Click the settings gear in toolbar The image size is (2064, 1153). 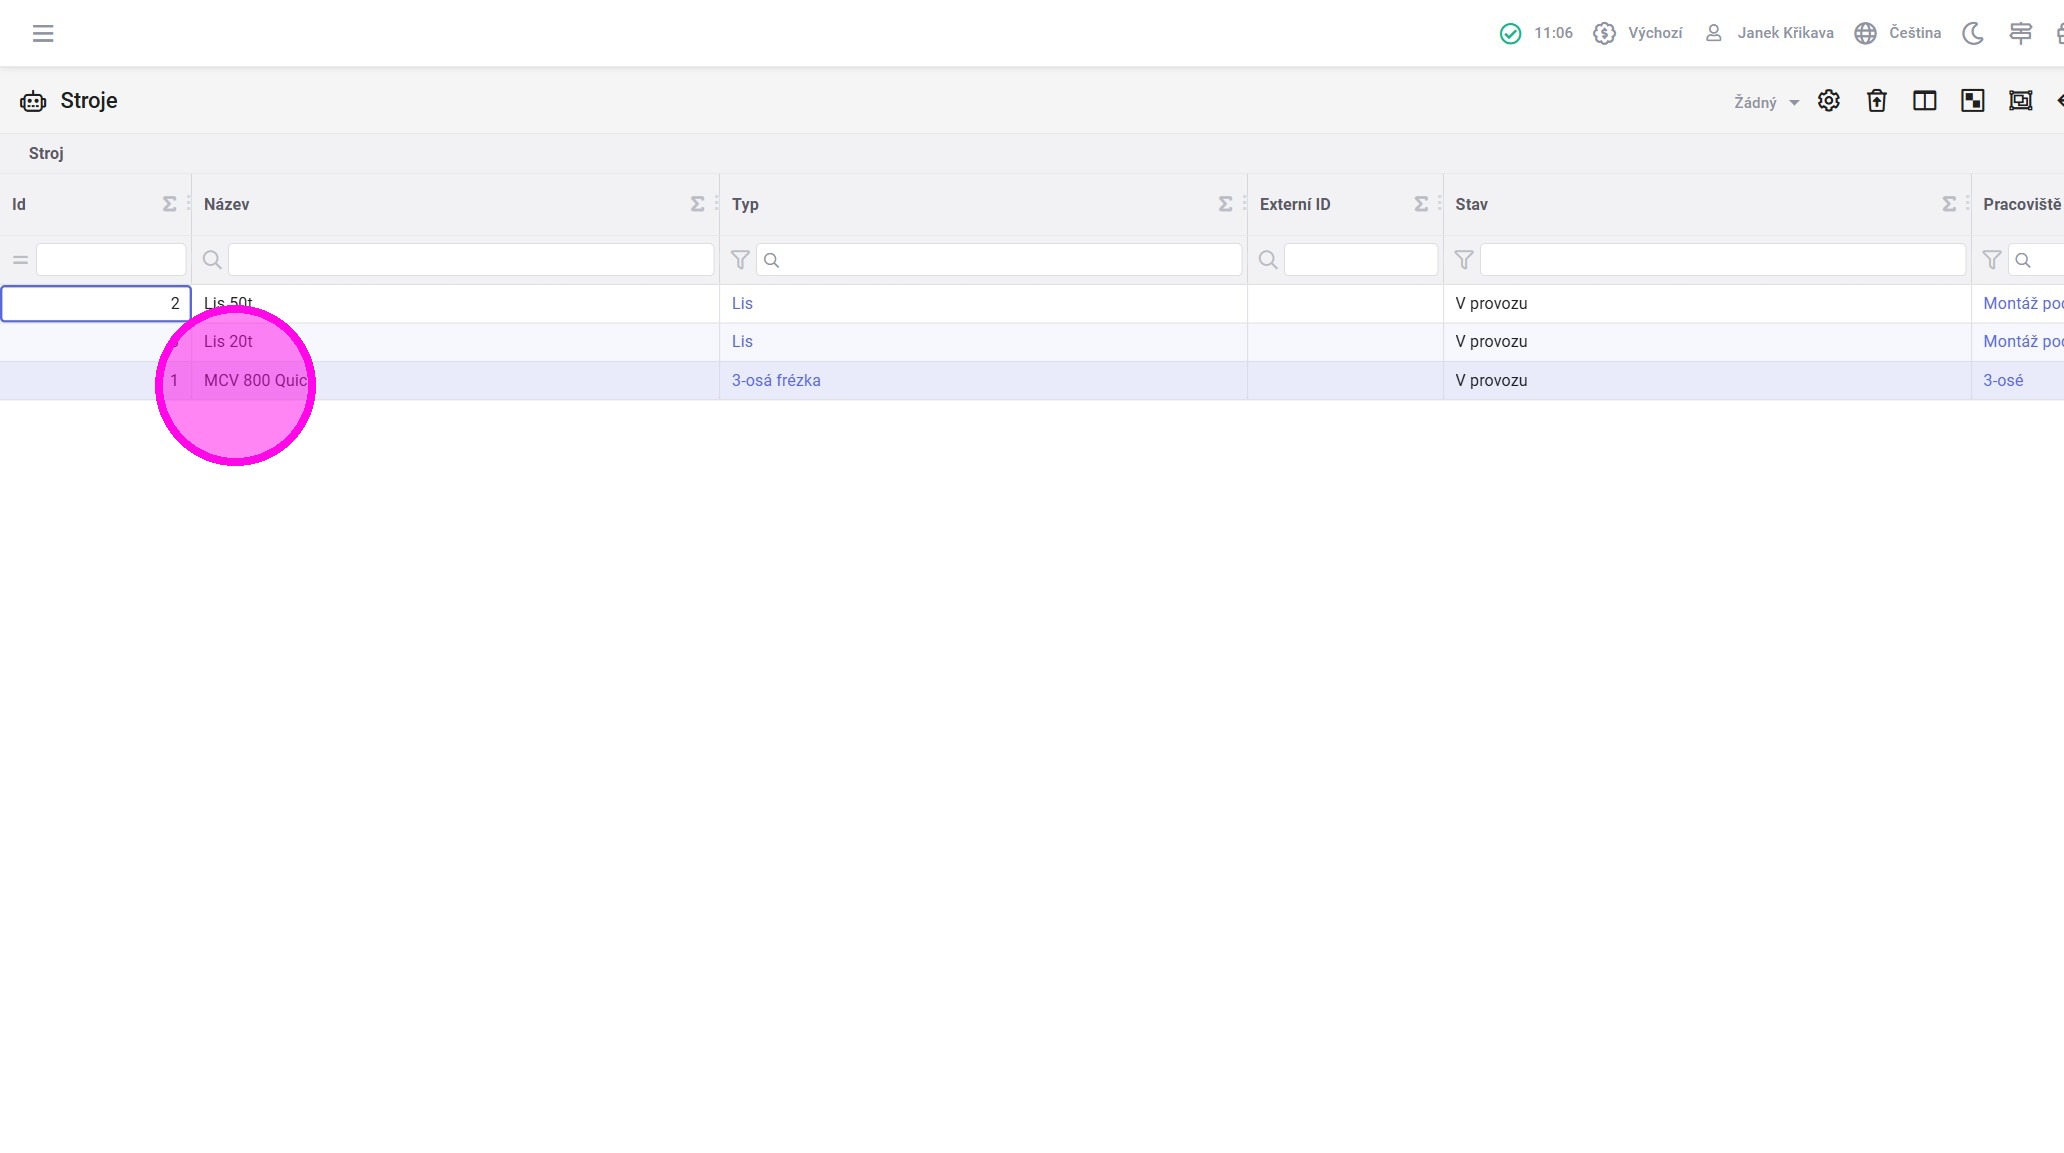[1828, 101]
